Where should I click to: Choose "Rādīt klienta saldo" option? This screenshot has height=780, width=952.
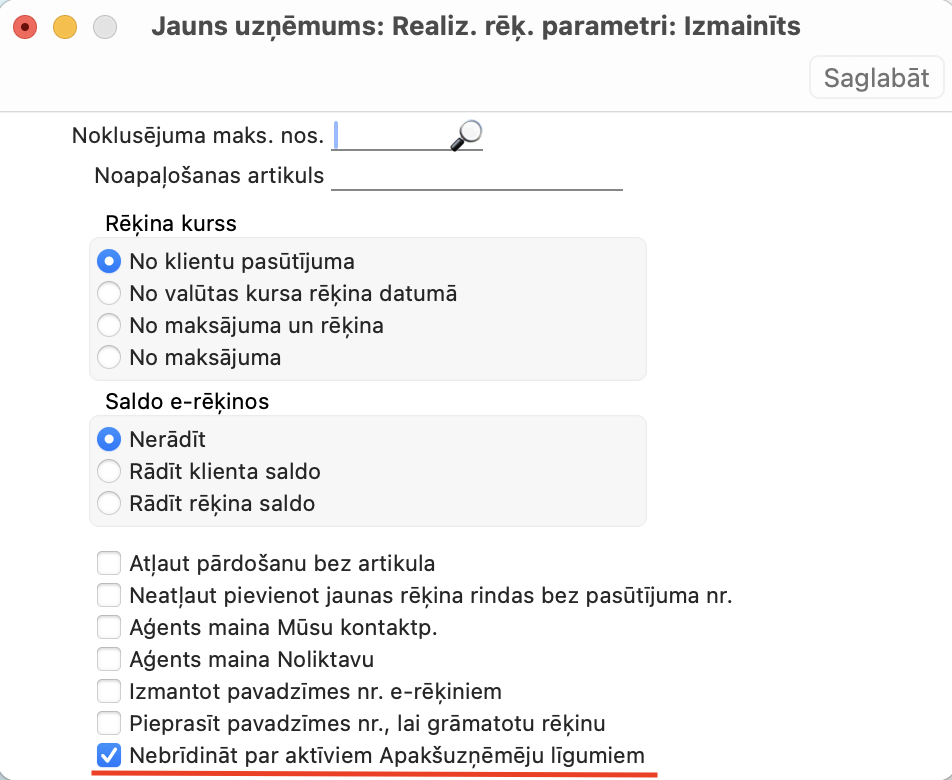pos(109,471)
